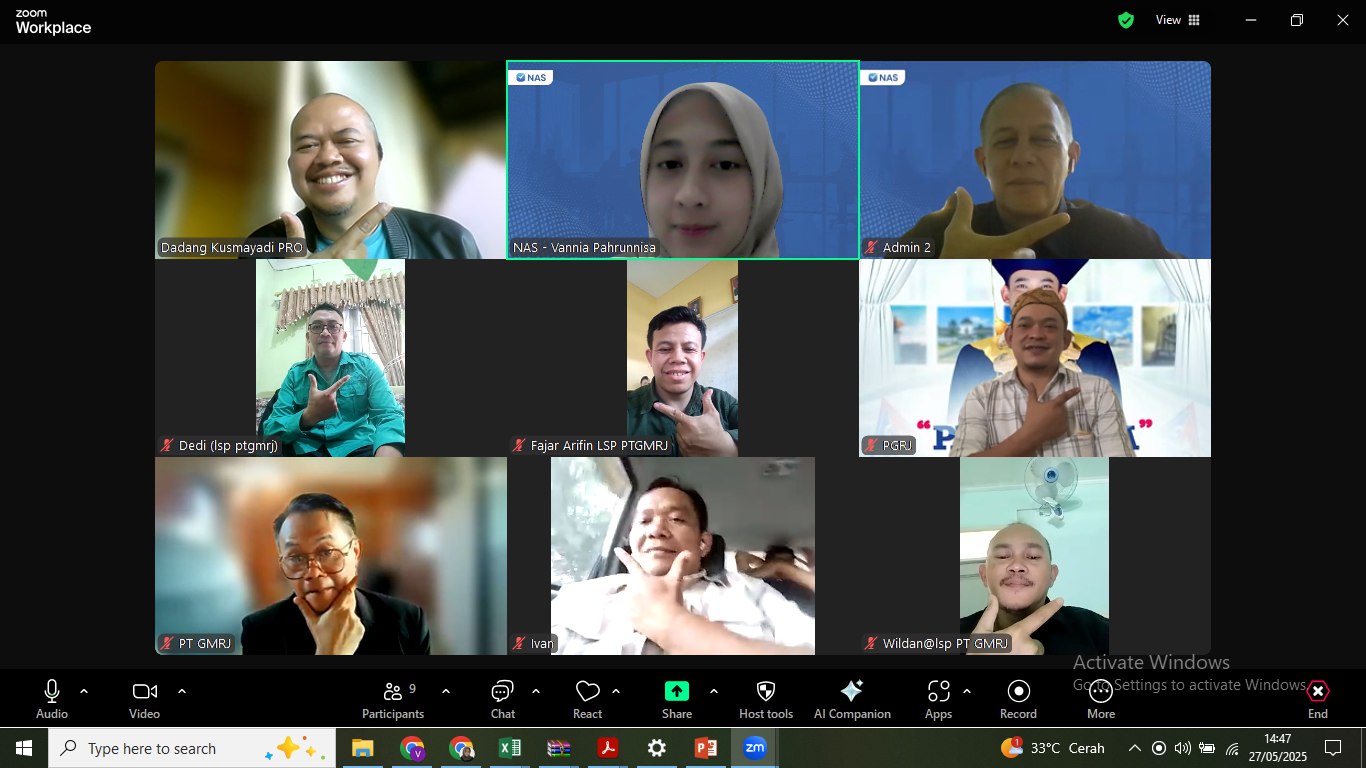1366x768 pixels.
Task: Open the weather widget showing 33°C Cerah
Action: (1053, 748)
